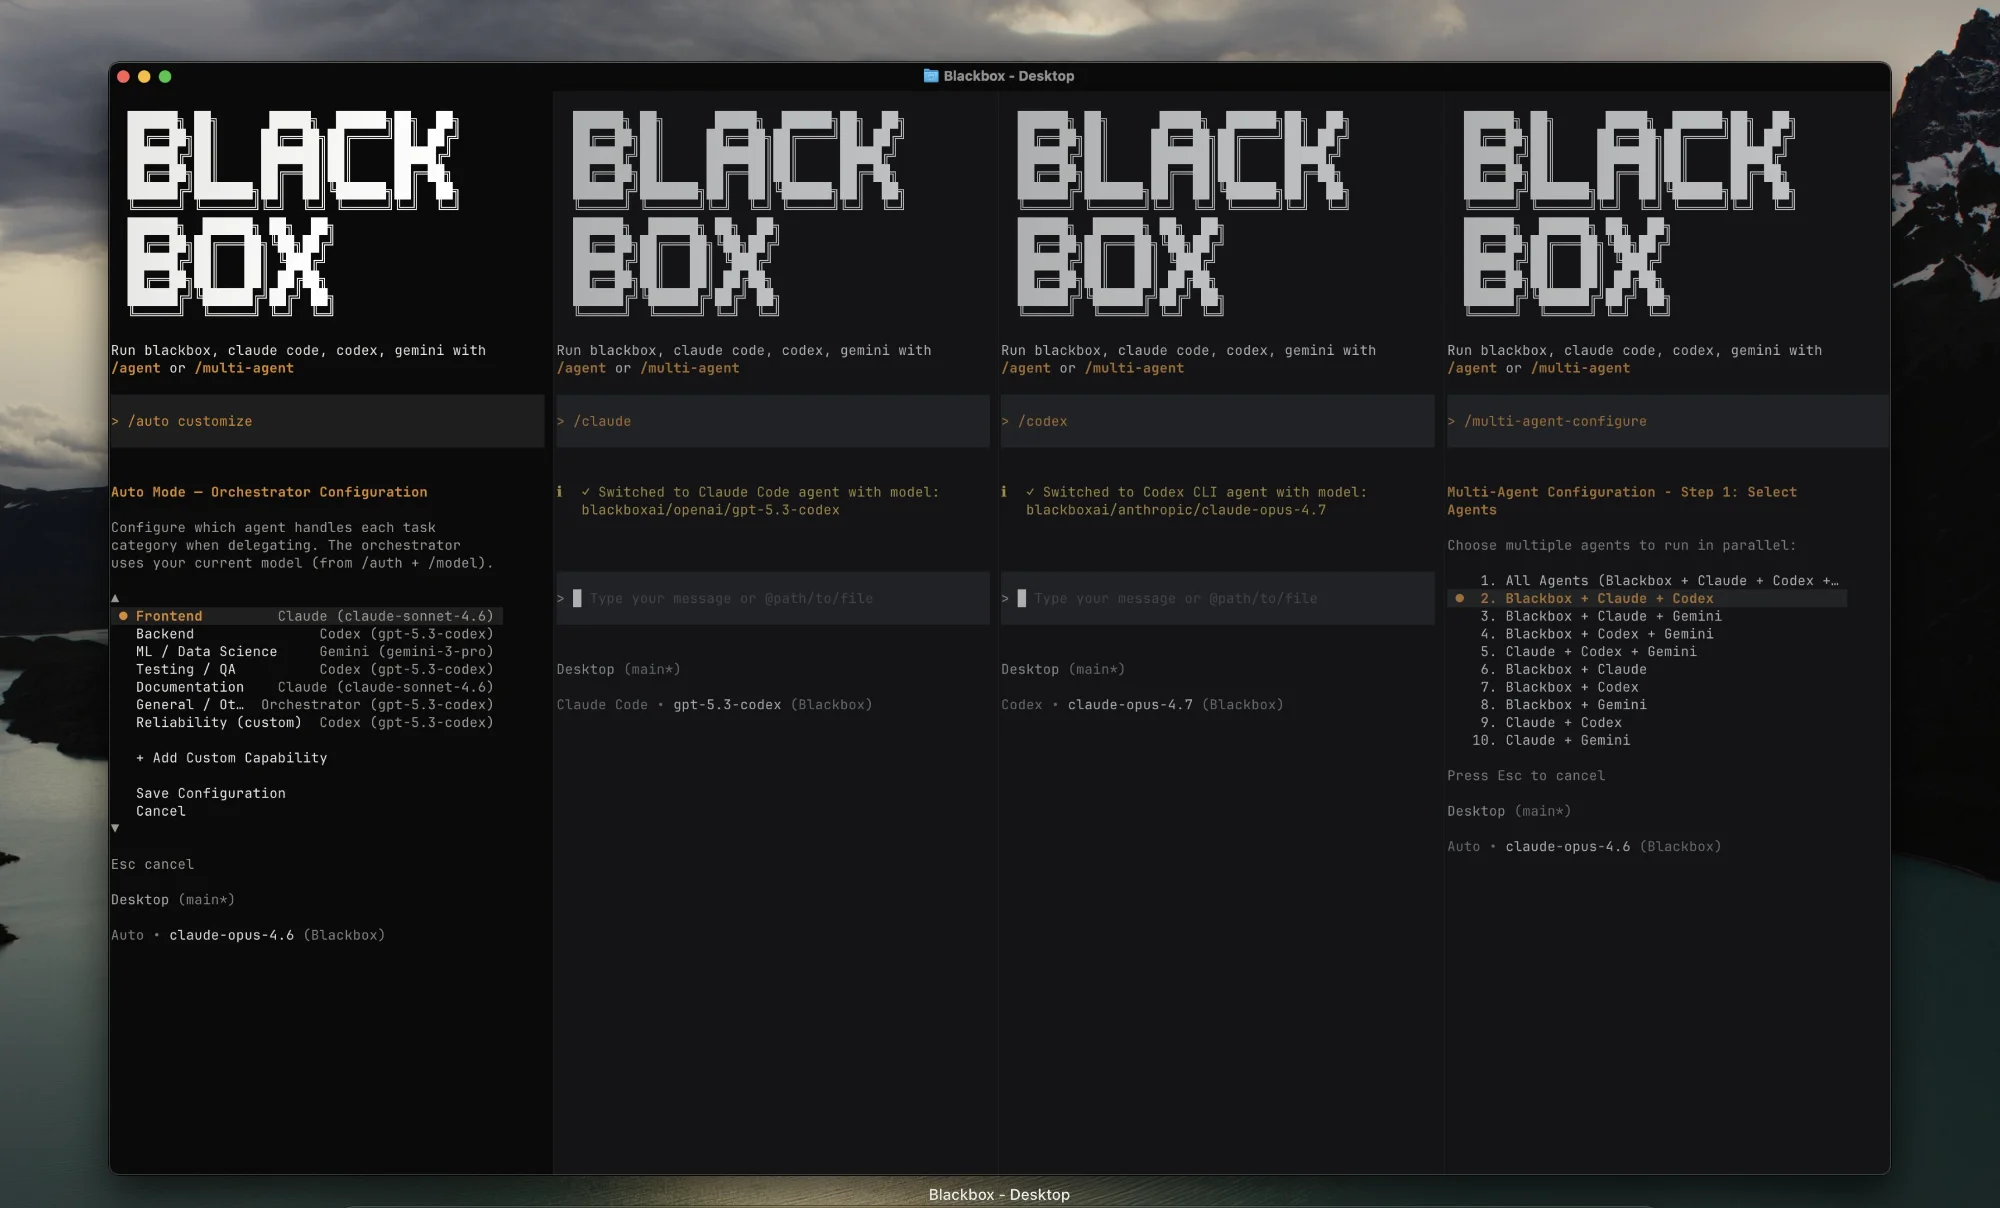Click Claude (claude-sonnet-4.6) value on the Frontend row

pos(385,616)
